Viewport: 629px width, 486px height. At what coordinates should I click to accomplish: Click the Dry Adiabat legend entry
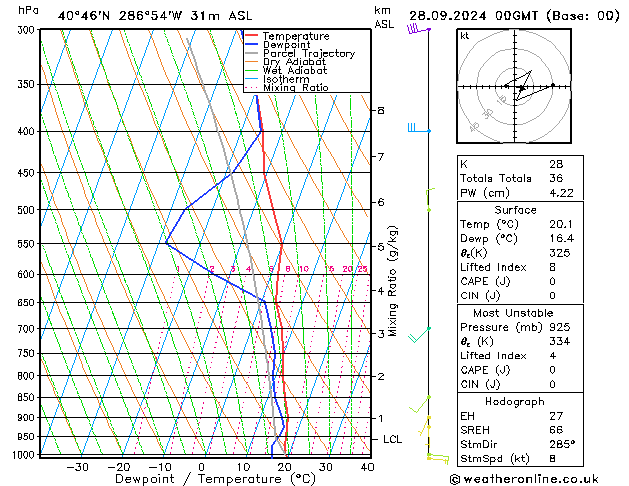point(294,62)
